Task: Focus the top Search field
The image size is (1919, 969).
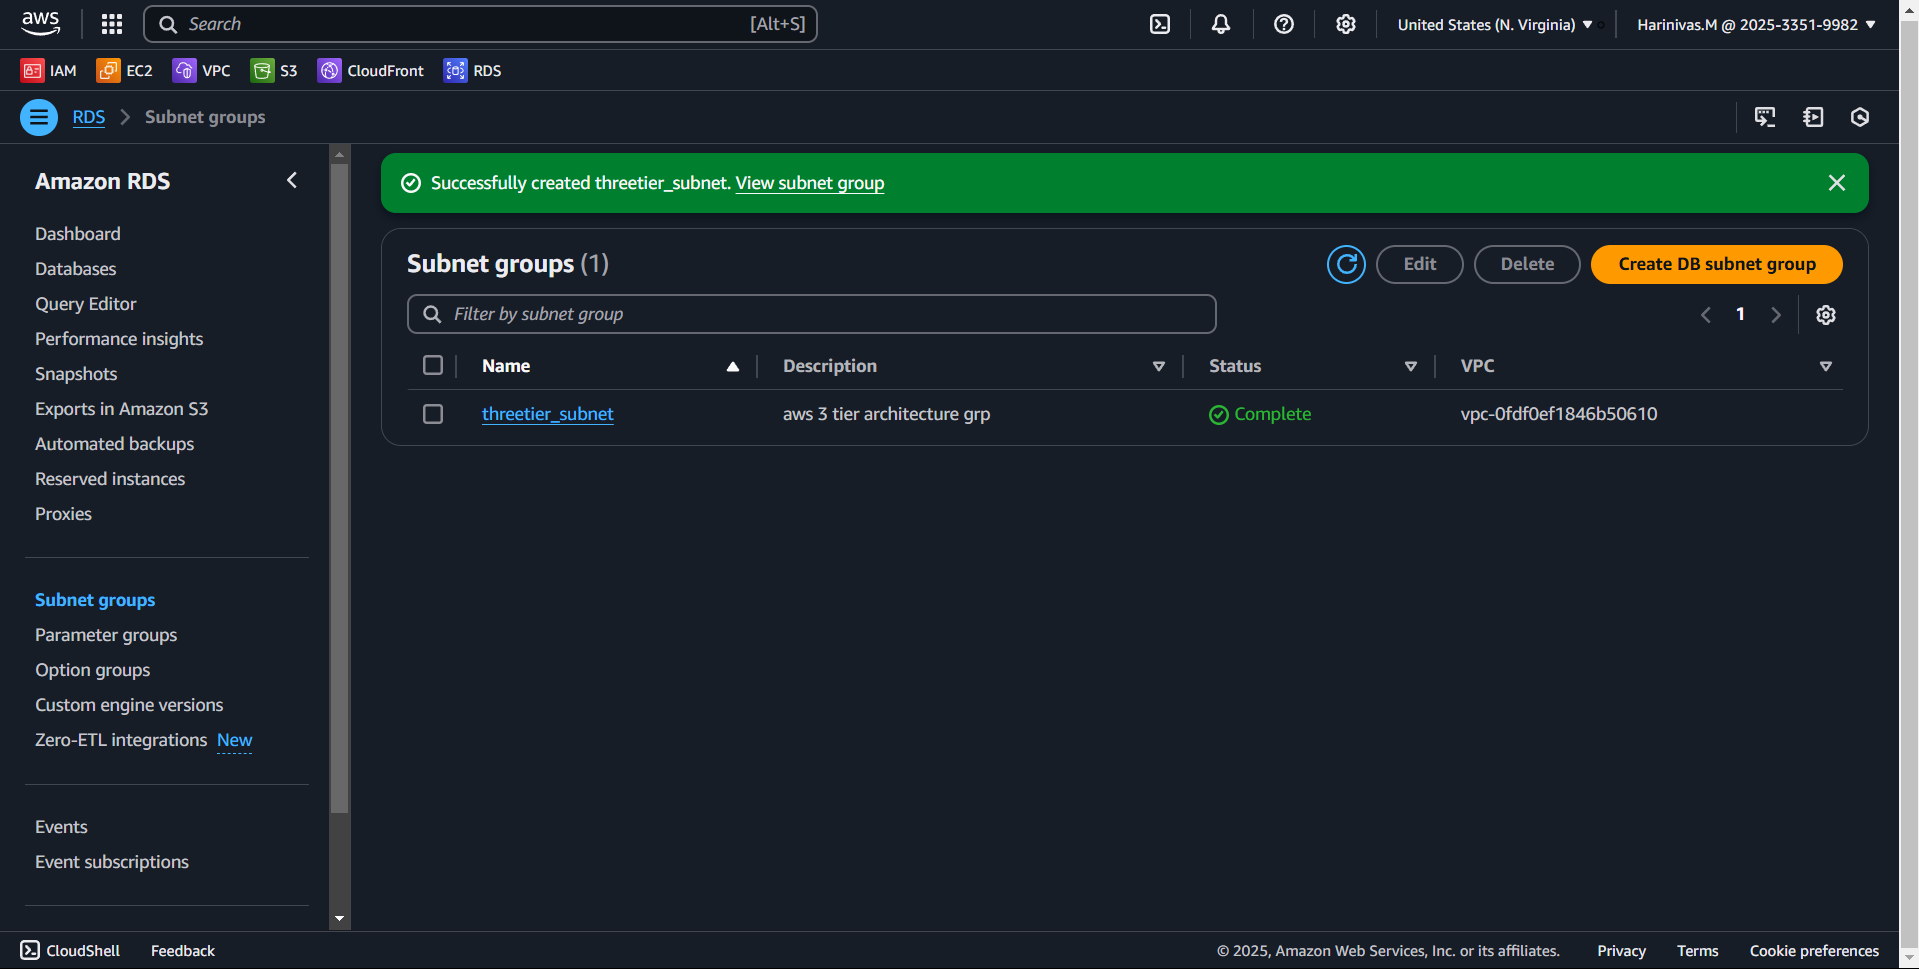Action: tap(480, 24)
